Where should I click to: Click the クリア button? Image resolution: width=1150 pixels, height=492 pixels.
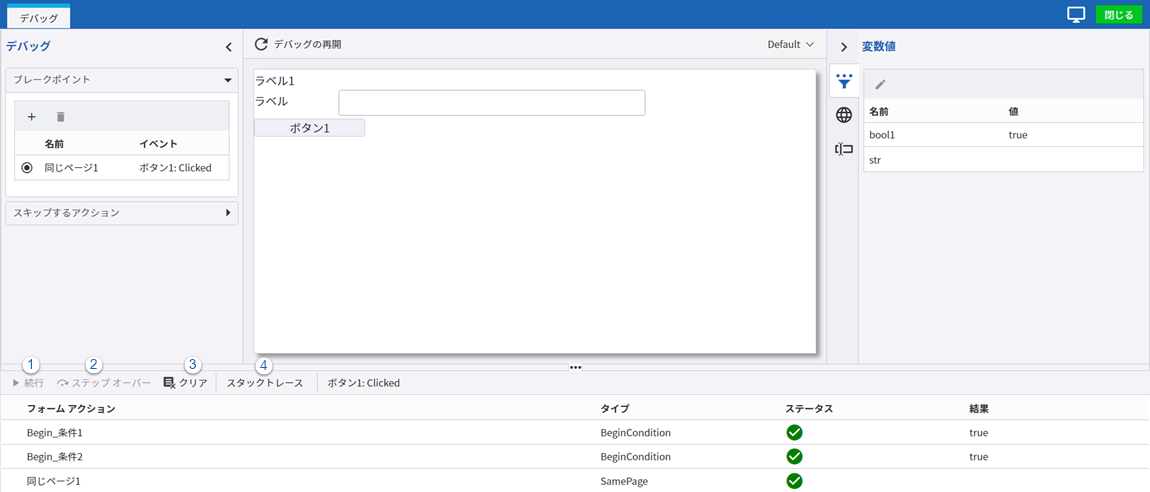point(185,383)
